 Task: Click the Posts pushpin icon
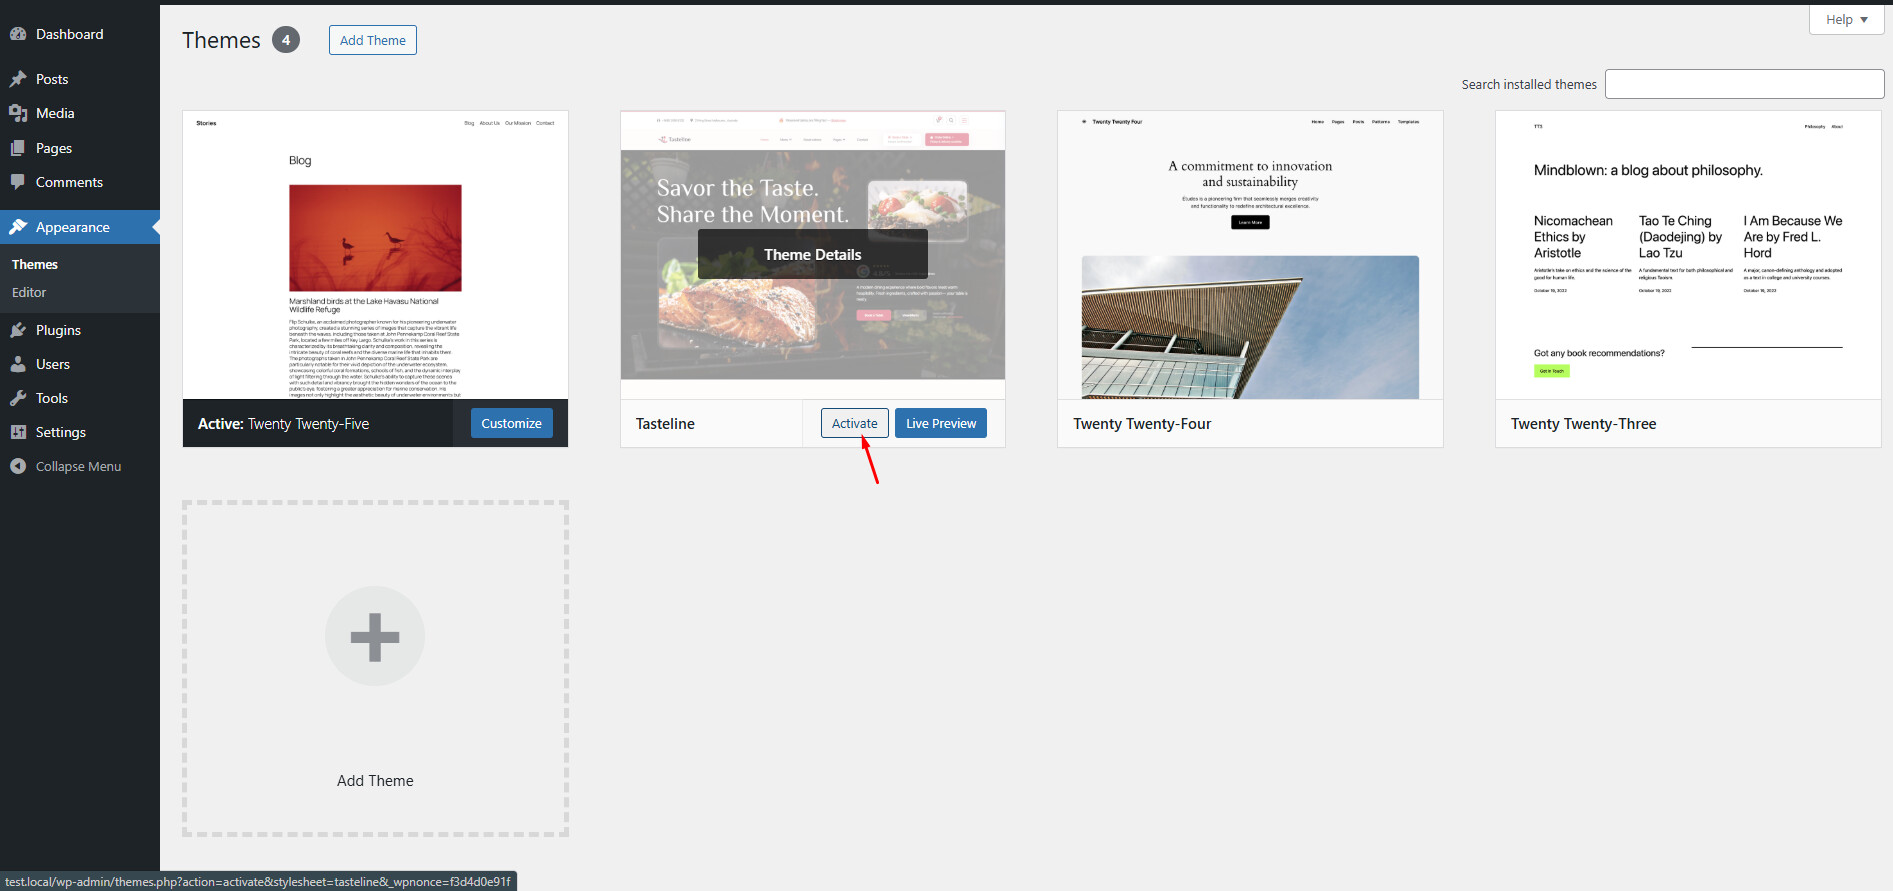18,79
